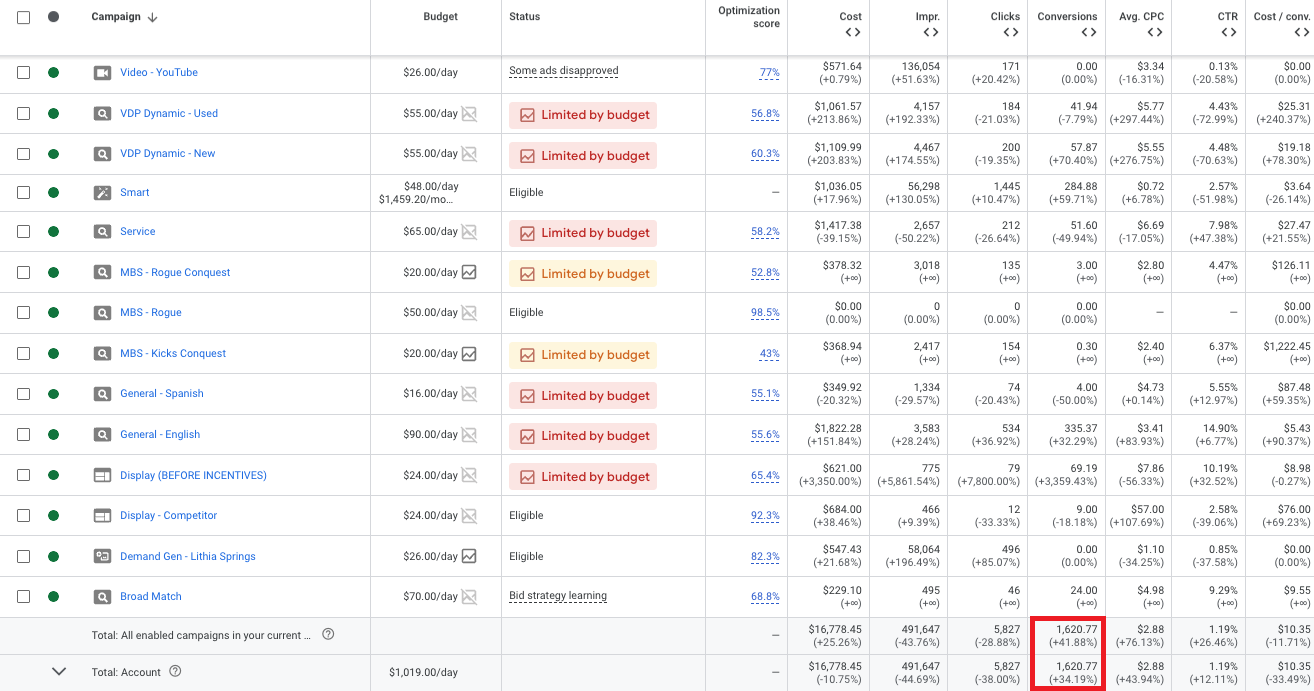Click Limited by budget badge for Service
The width and height of the screenshot is (1314, 691).
[x=583, y=232]
